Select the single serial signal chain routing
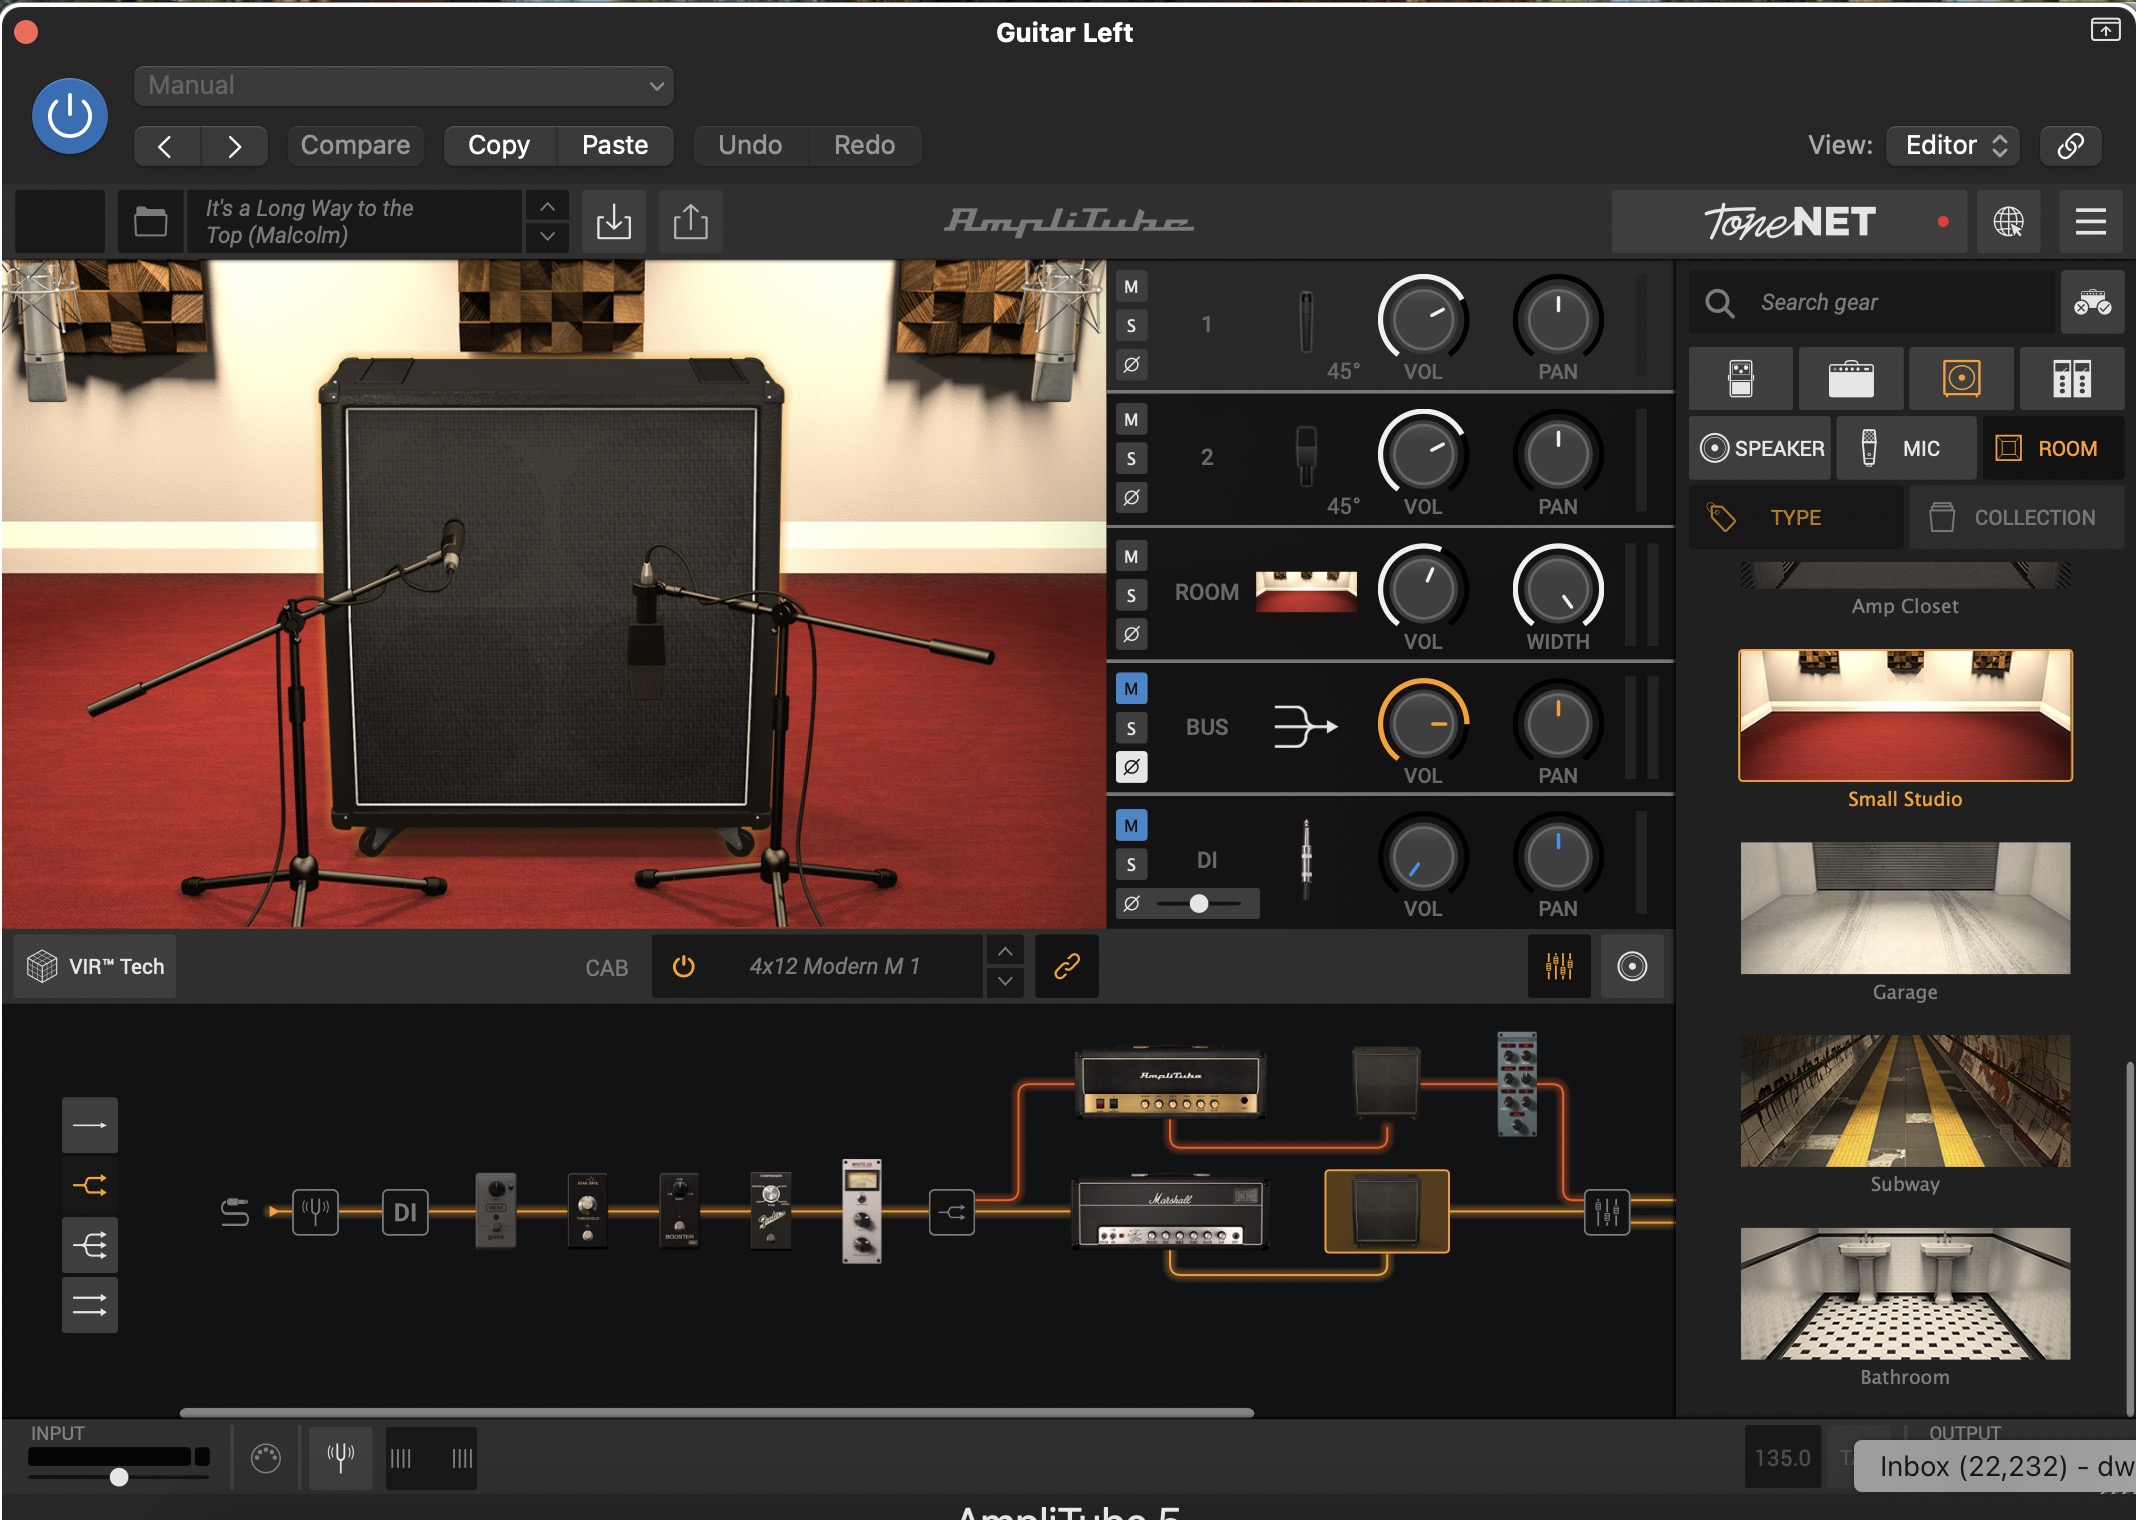This screenshot has width=2136, height=1520. click(x=90, y=1126)
